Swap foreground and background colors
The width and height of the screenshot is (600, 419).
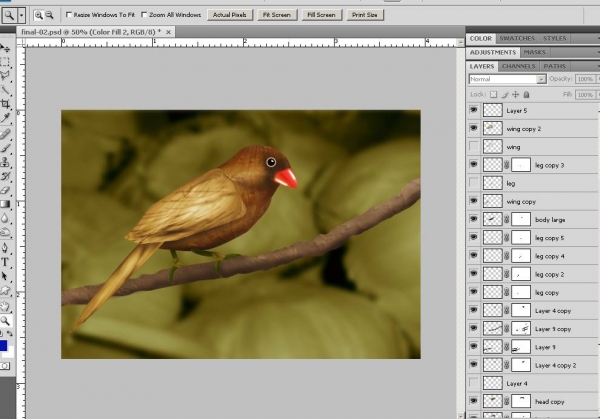[10, 334]
